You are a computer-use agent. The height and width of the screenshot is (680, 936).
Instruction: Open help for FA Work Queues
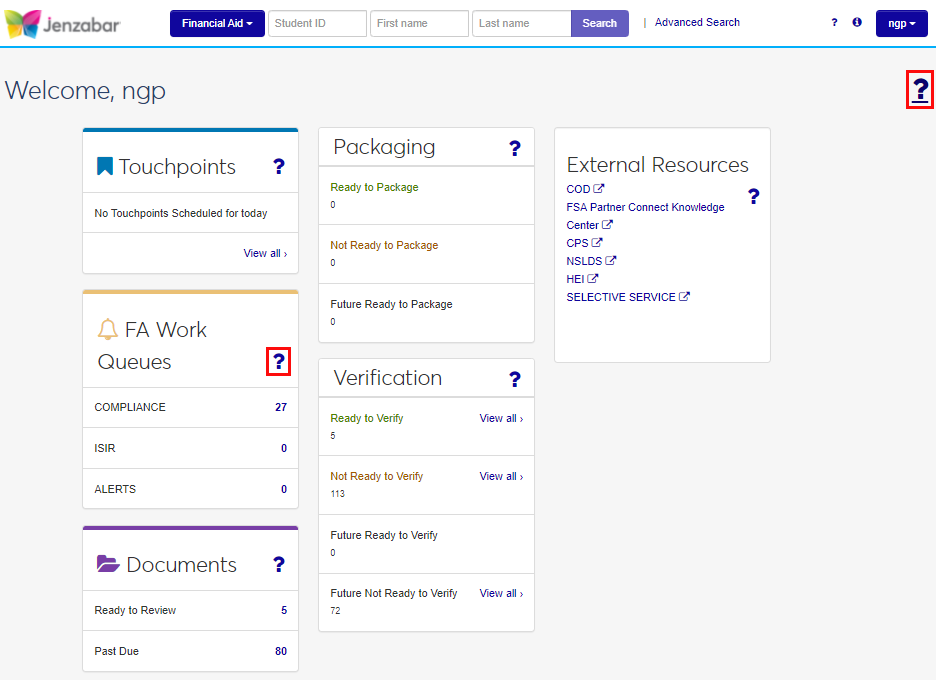pos(279,362)
